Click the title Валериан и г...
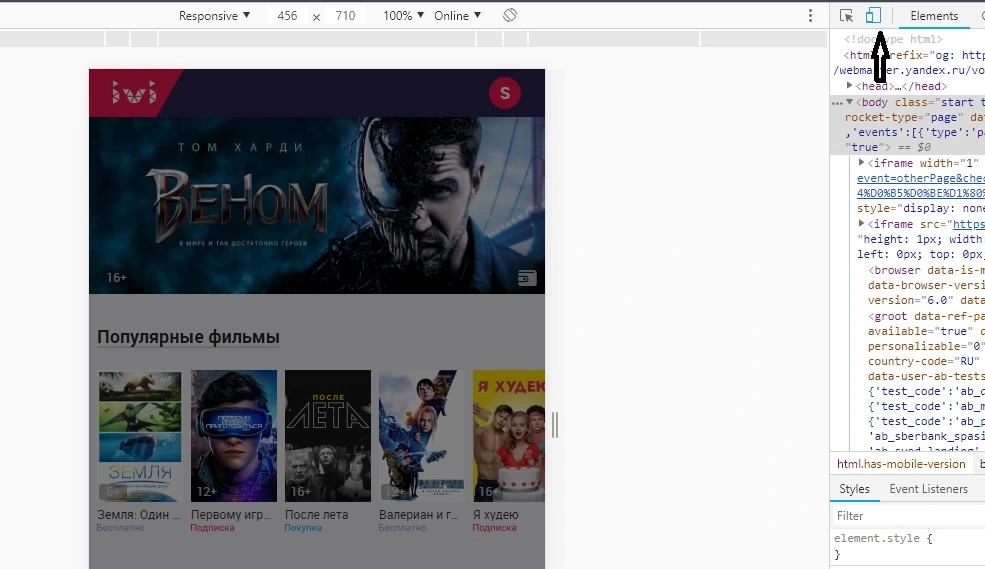The height and width of the screenshot is (569, 985). click(418, 514)
